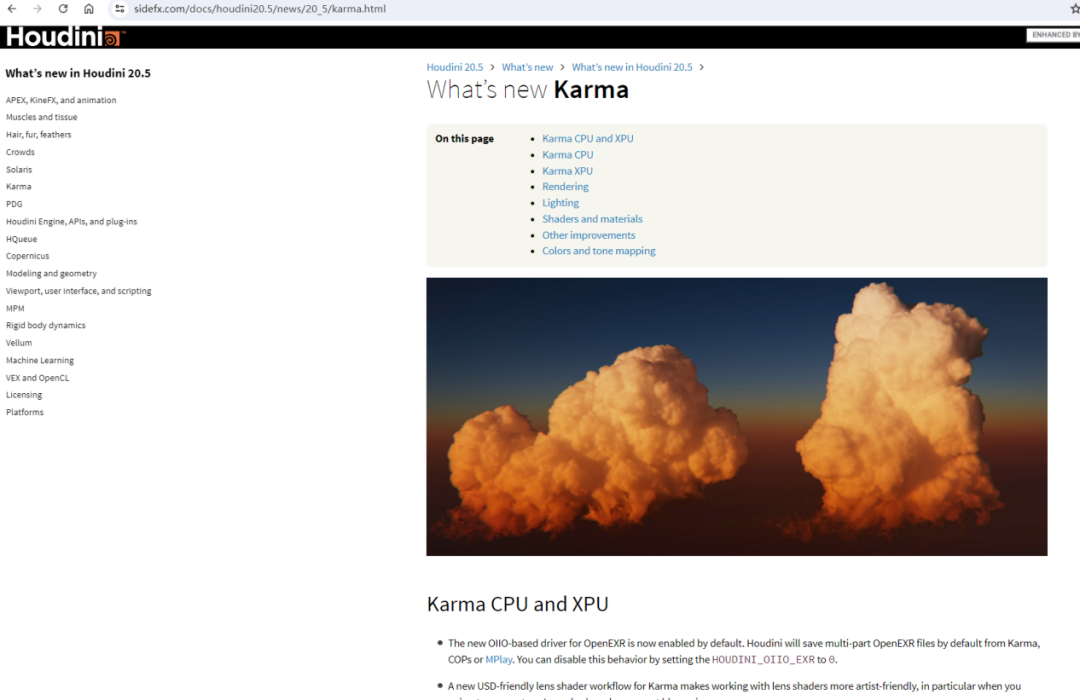Open Houdini 20.5 breadcrumb link

point(455,68)
